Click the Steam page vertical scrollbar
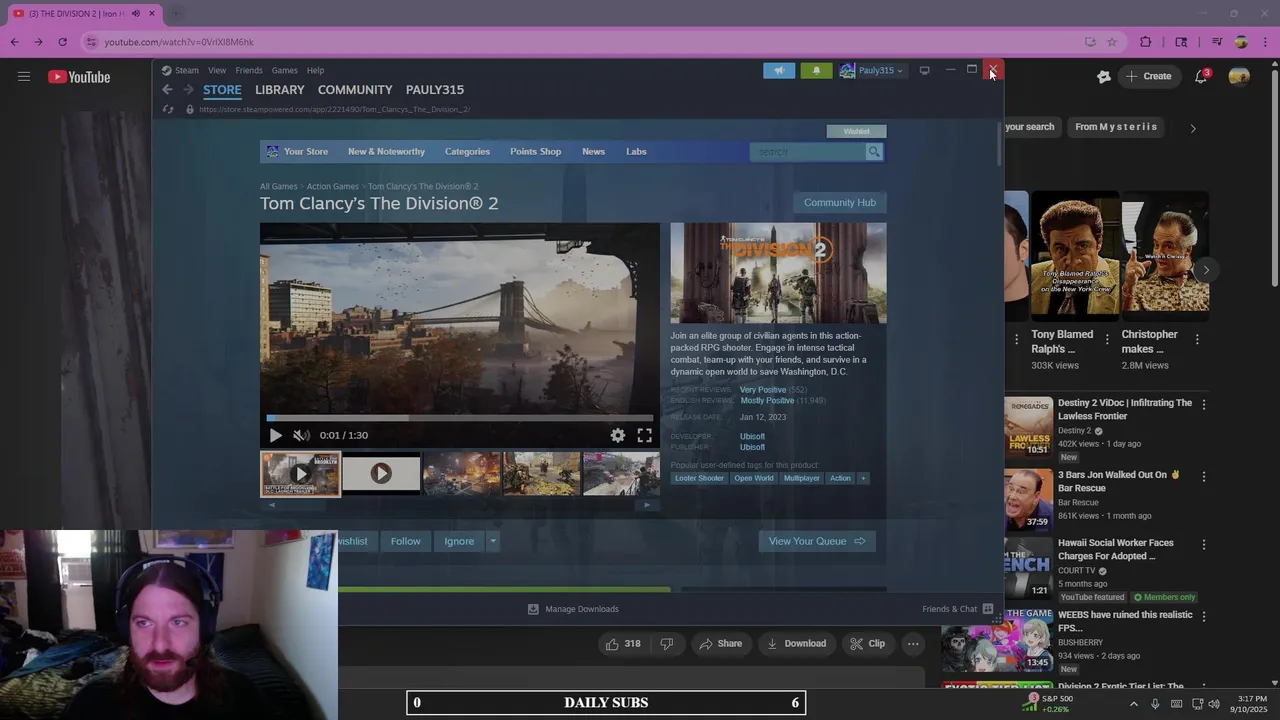The image size is (1280, 720). [999, 143]
